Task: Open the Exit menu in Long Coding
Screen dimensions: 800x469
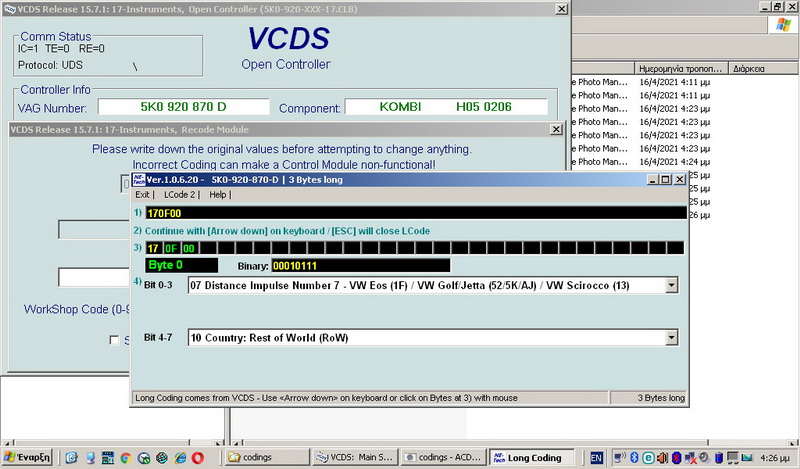Action: tap(142, 194)
